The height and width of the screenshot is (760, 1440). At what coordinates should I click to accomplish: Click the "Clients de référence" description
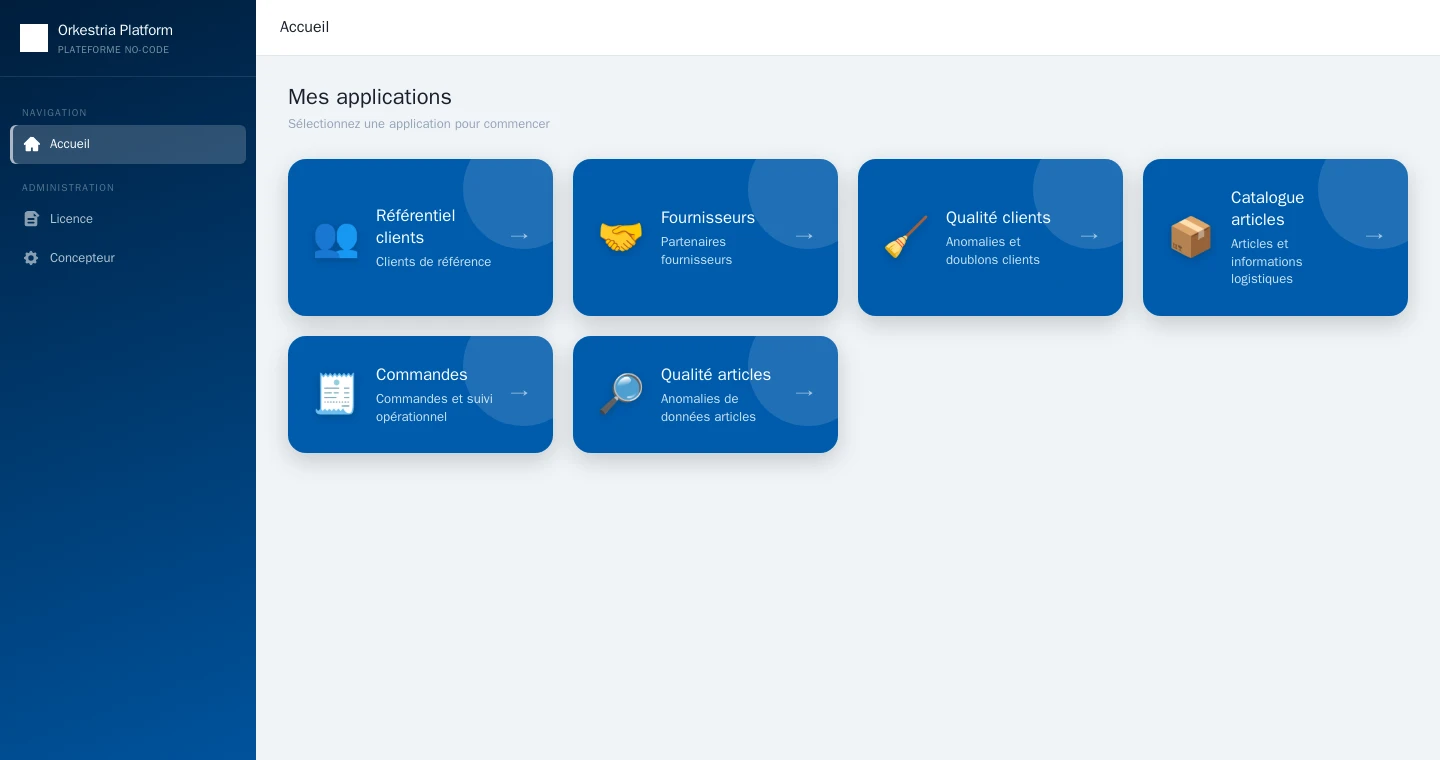(434, 262)
